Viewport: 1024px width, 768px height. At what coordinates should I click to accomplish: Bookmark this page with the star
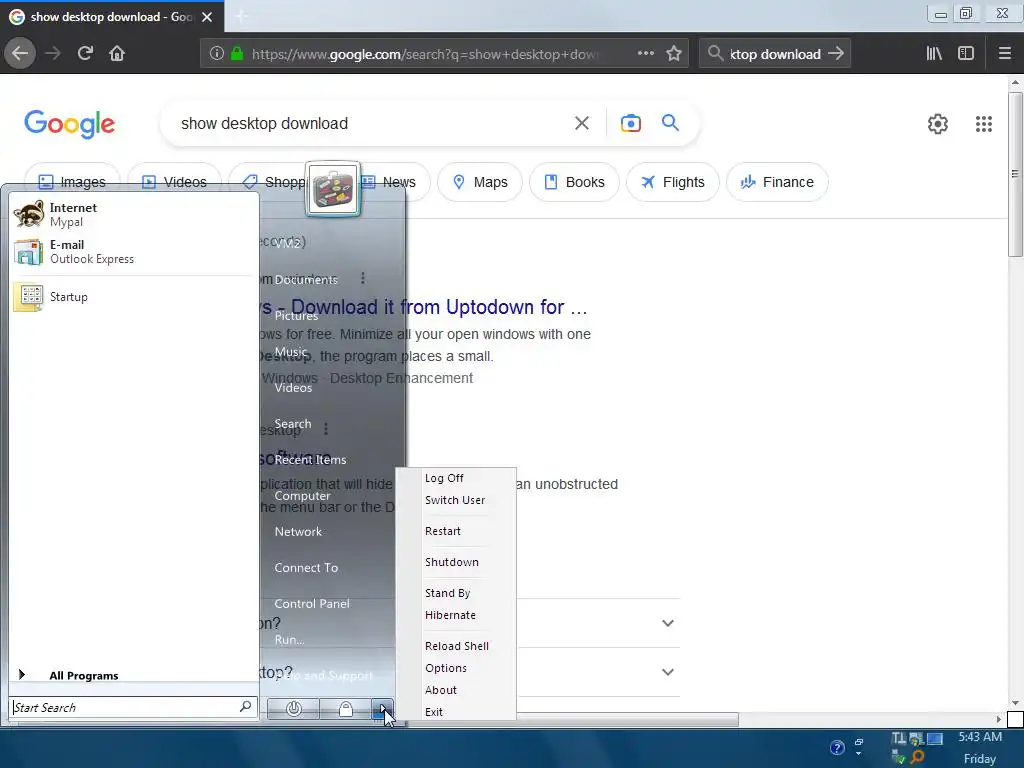(674, 54)
